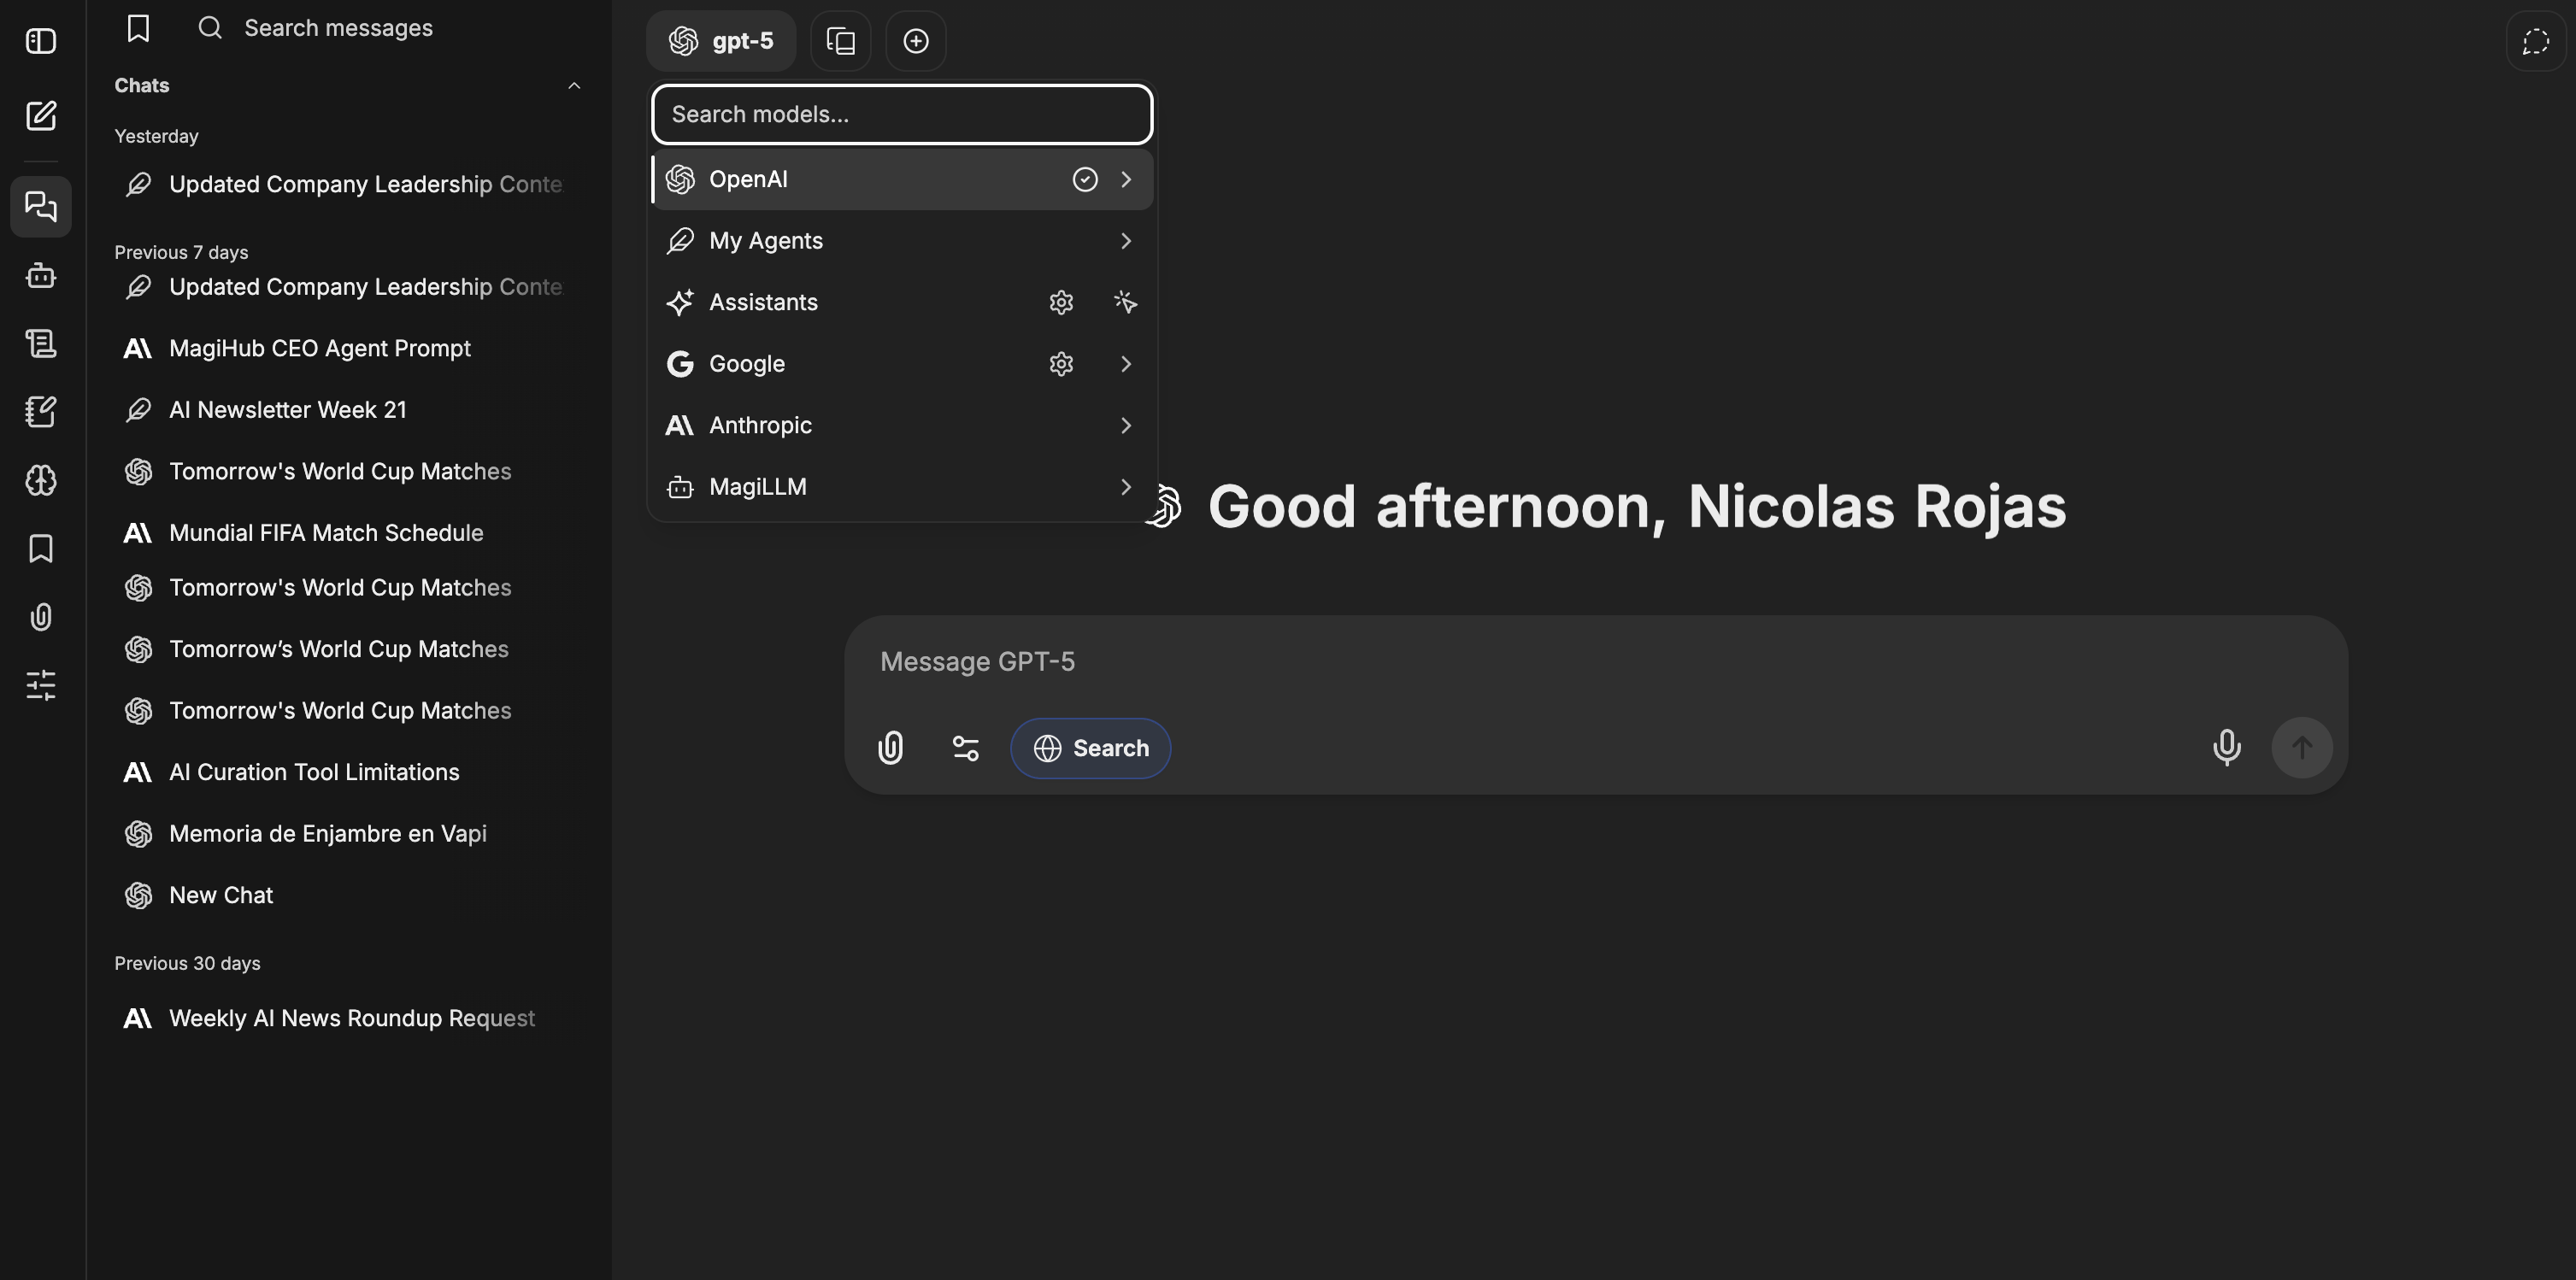Select Google in the model menu
Viewport: 2576px width, 1280px height.
point(902,364)
